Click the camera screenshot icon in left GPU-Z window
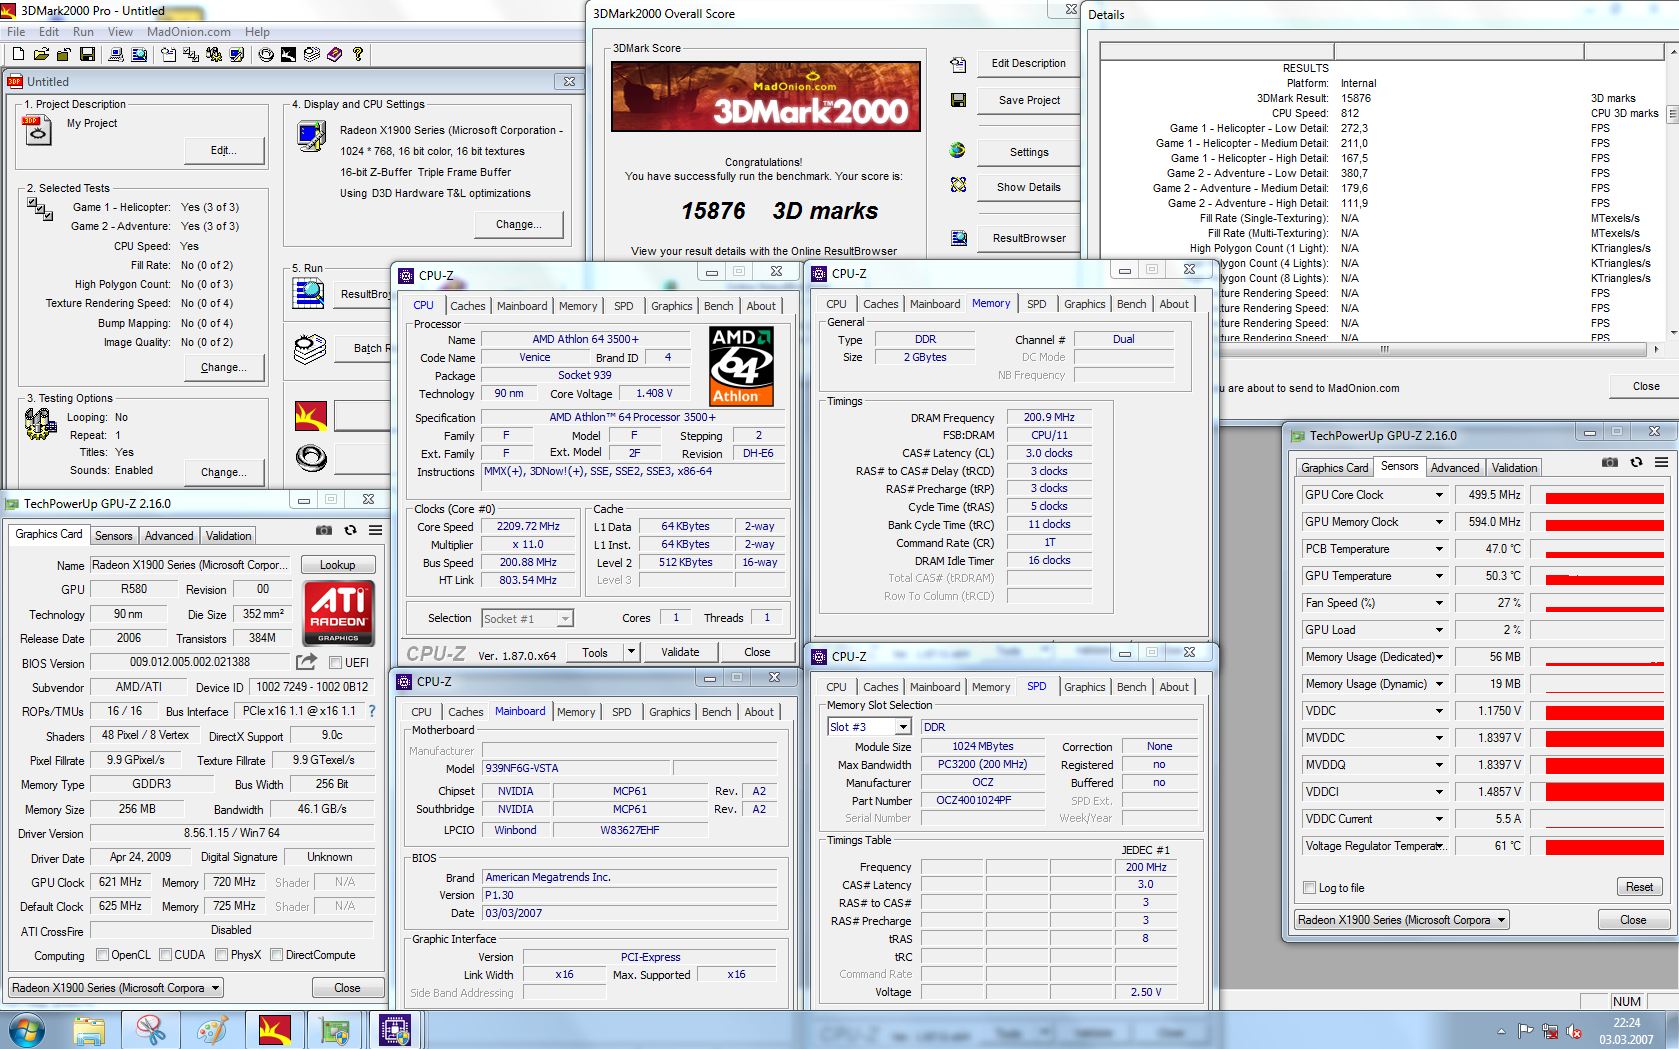The width and height of the screenshot is (1679, 1049). point(324,530)
